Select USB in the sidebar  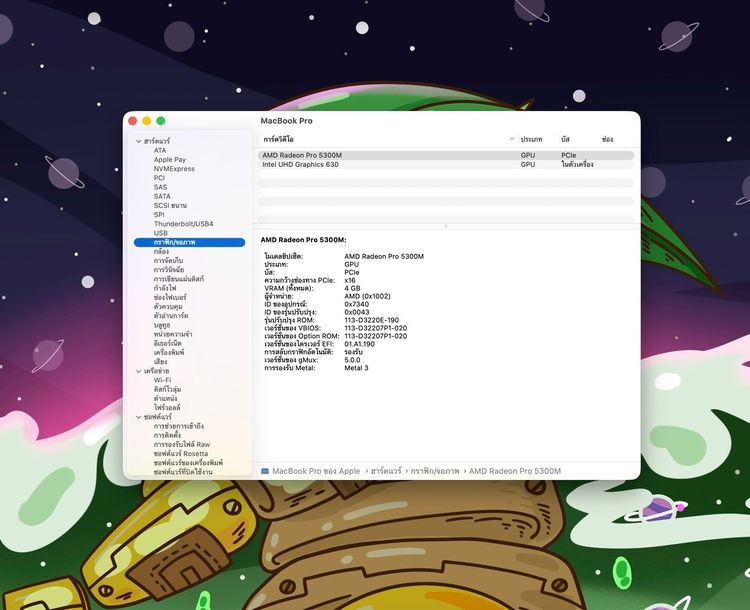click(x=160, y=233)
